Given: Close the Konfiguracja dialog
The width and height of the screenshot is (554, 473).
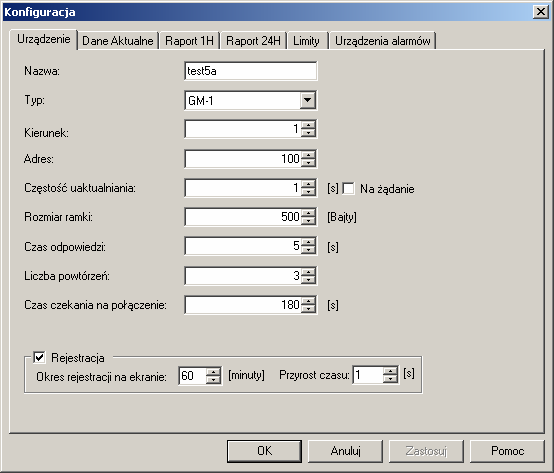Looking at the screenshot, I should tap(541, 12).
